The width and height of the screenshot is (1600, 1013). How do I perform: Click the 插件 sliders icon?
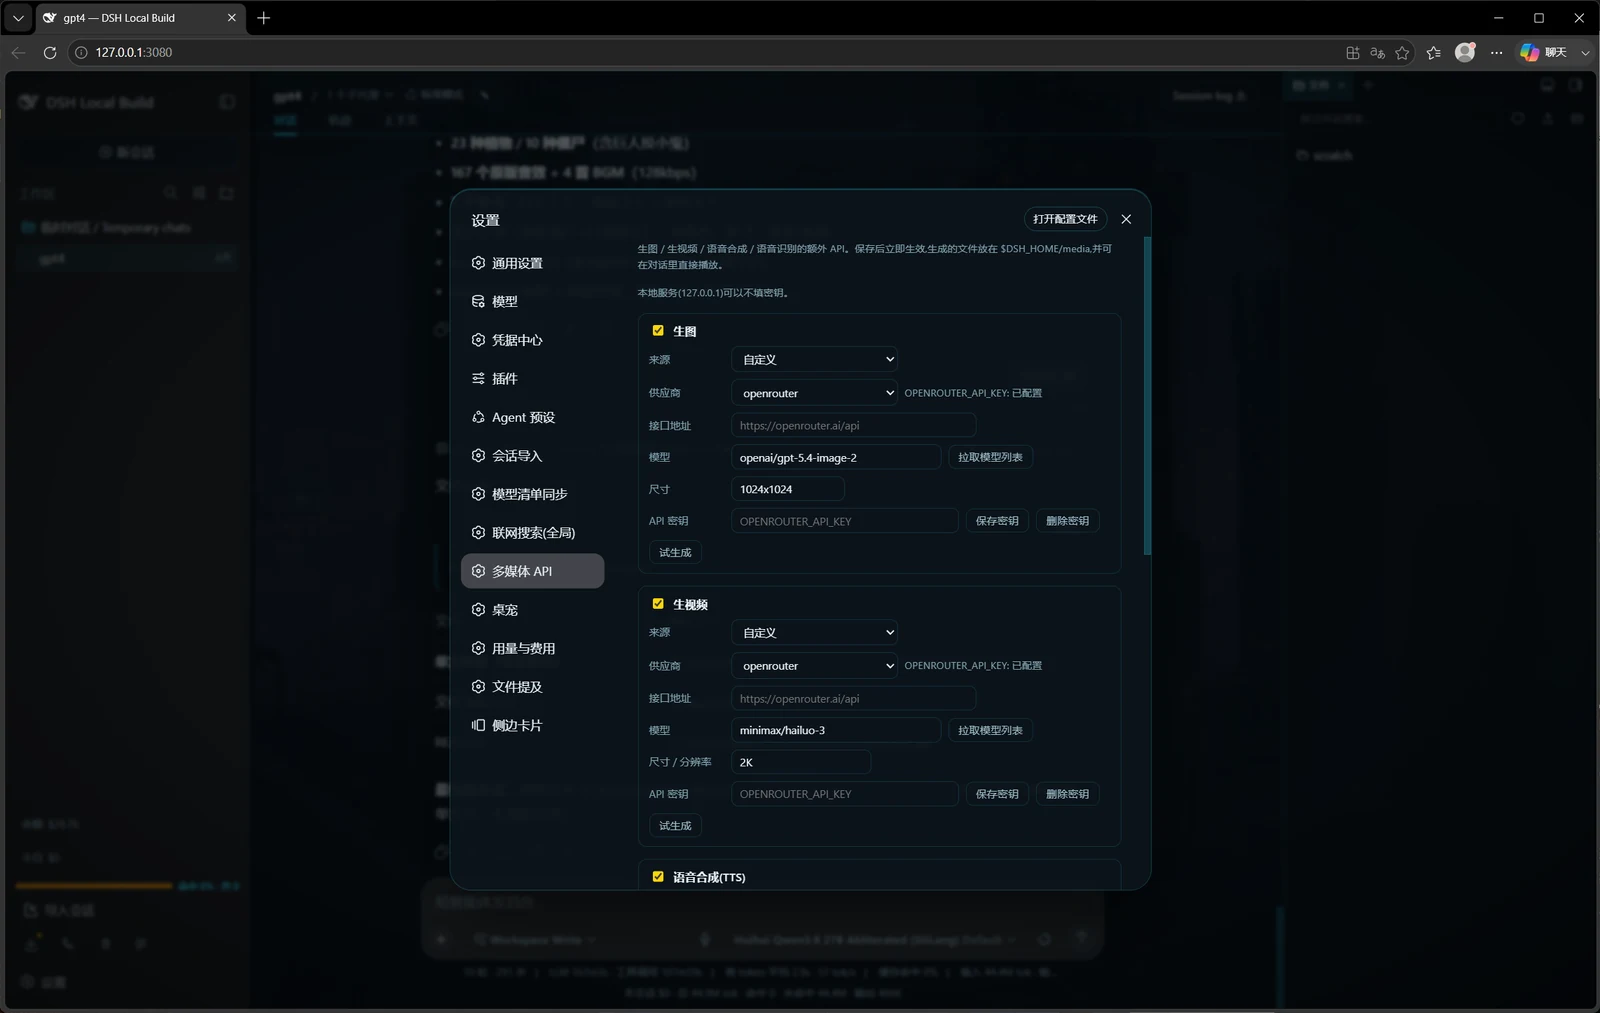(x=478, y=378)
